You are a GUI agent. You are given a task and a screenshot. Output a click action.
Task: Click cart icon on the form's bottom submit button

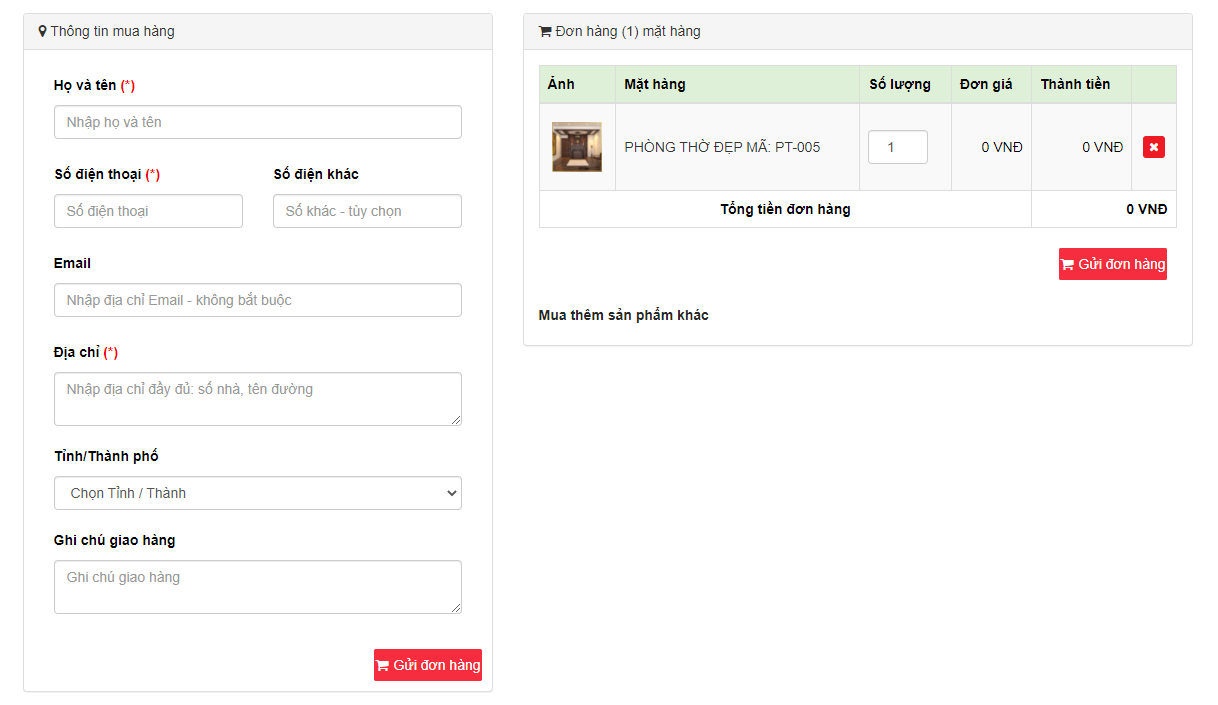(382, 665)
